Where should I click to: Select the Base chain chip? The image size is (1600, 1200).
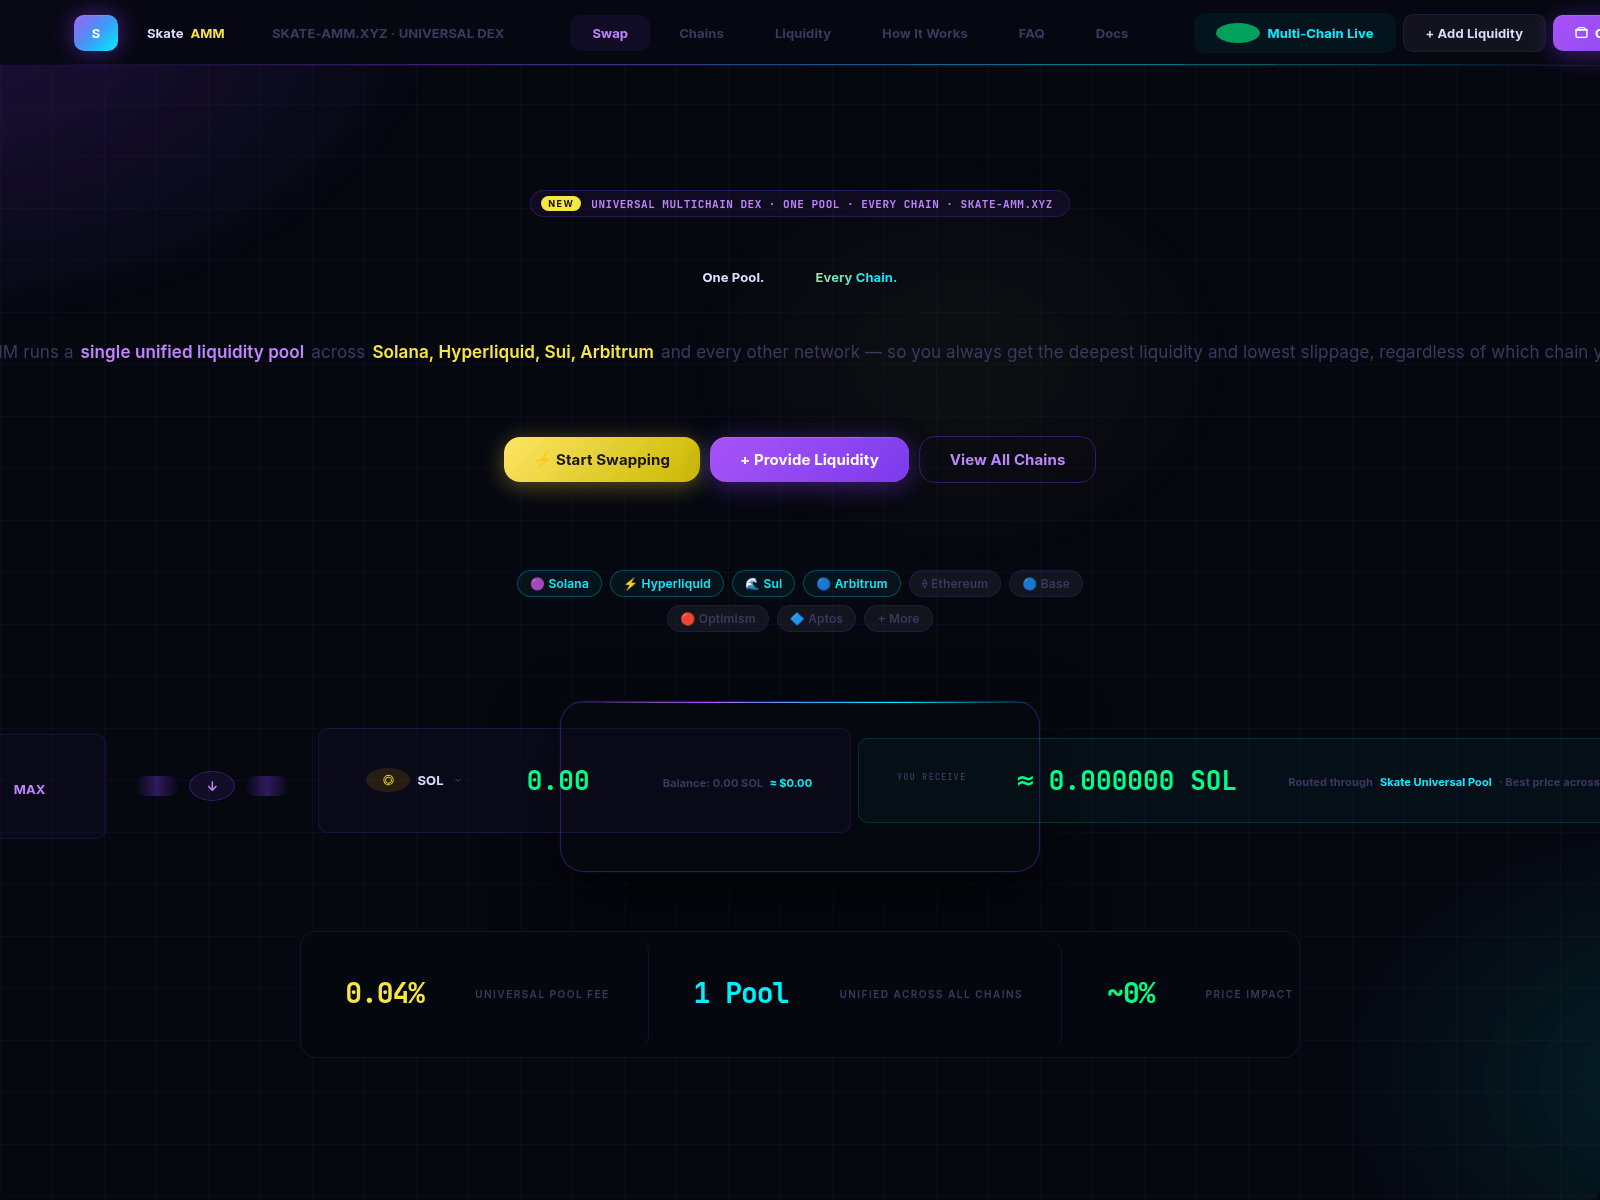(x=1046, y=584)
